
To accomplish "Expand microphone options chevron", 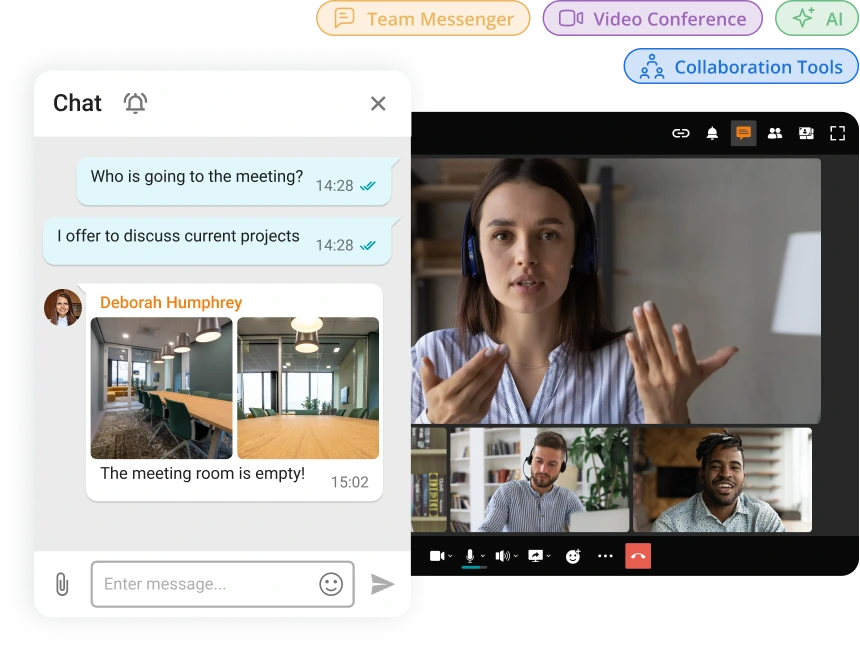I will [x=483, y=556].
